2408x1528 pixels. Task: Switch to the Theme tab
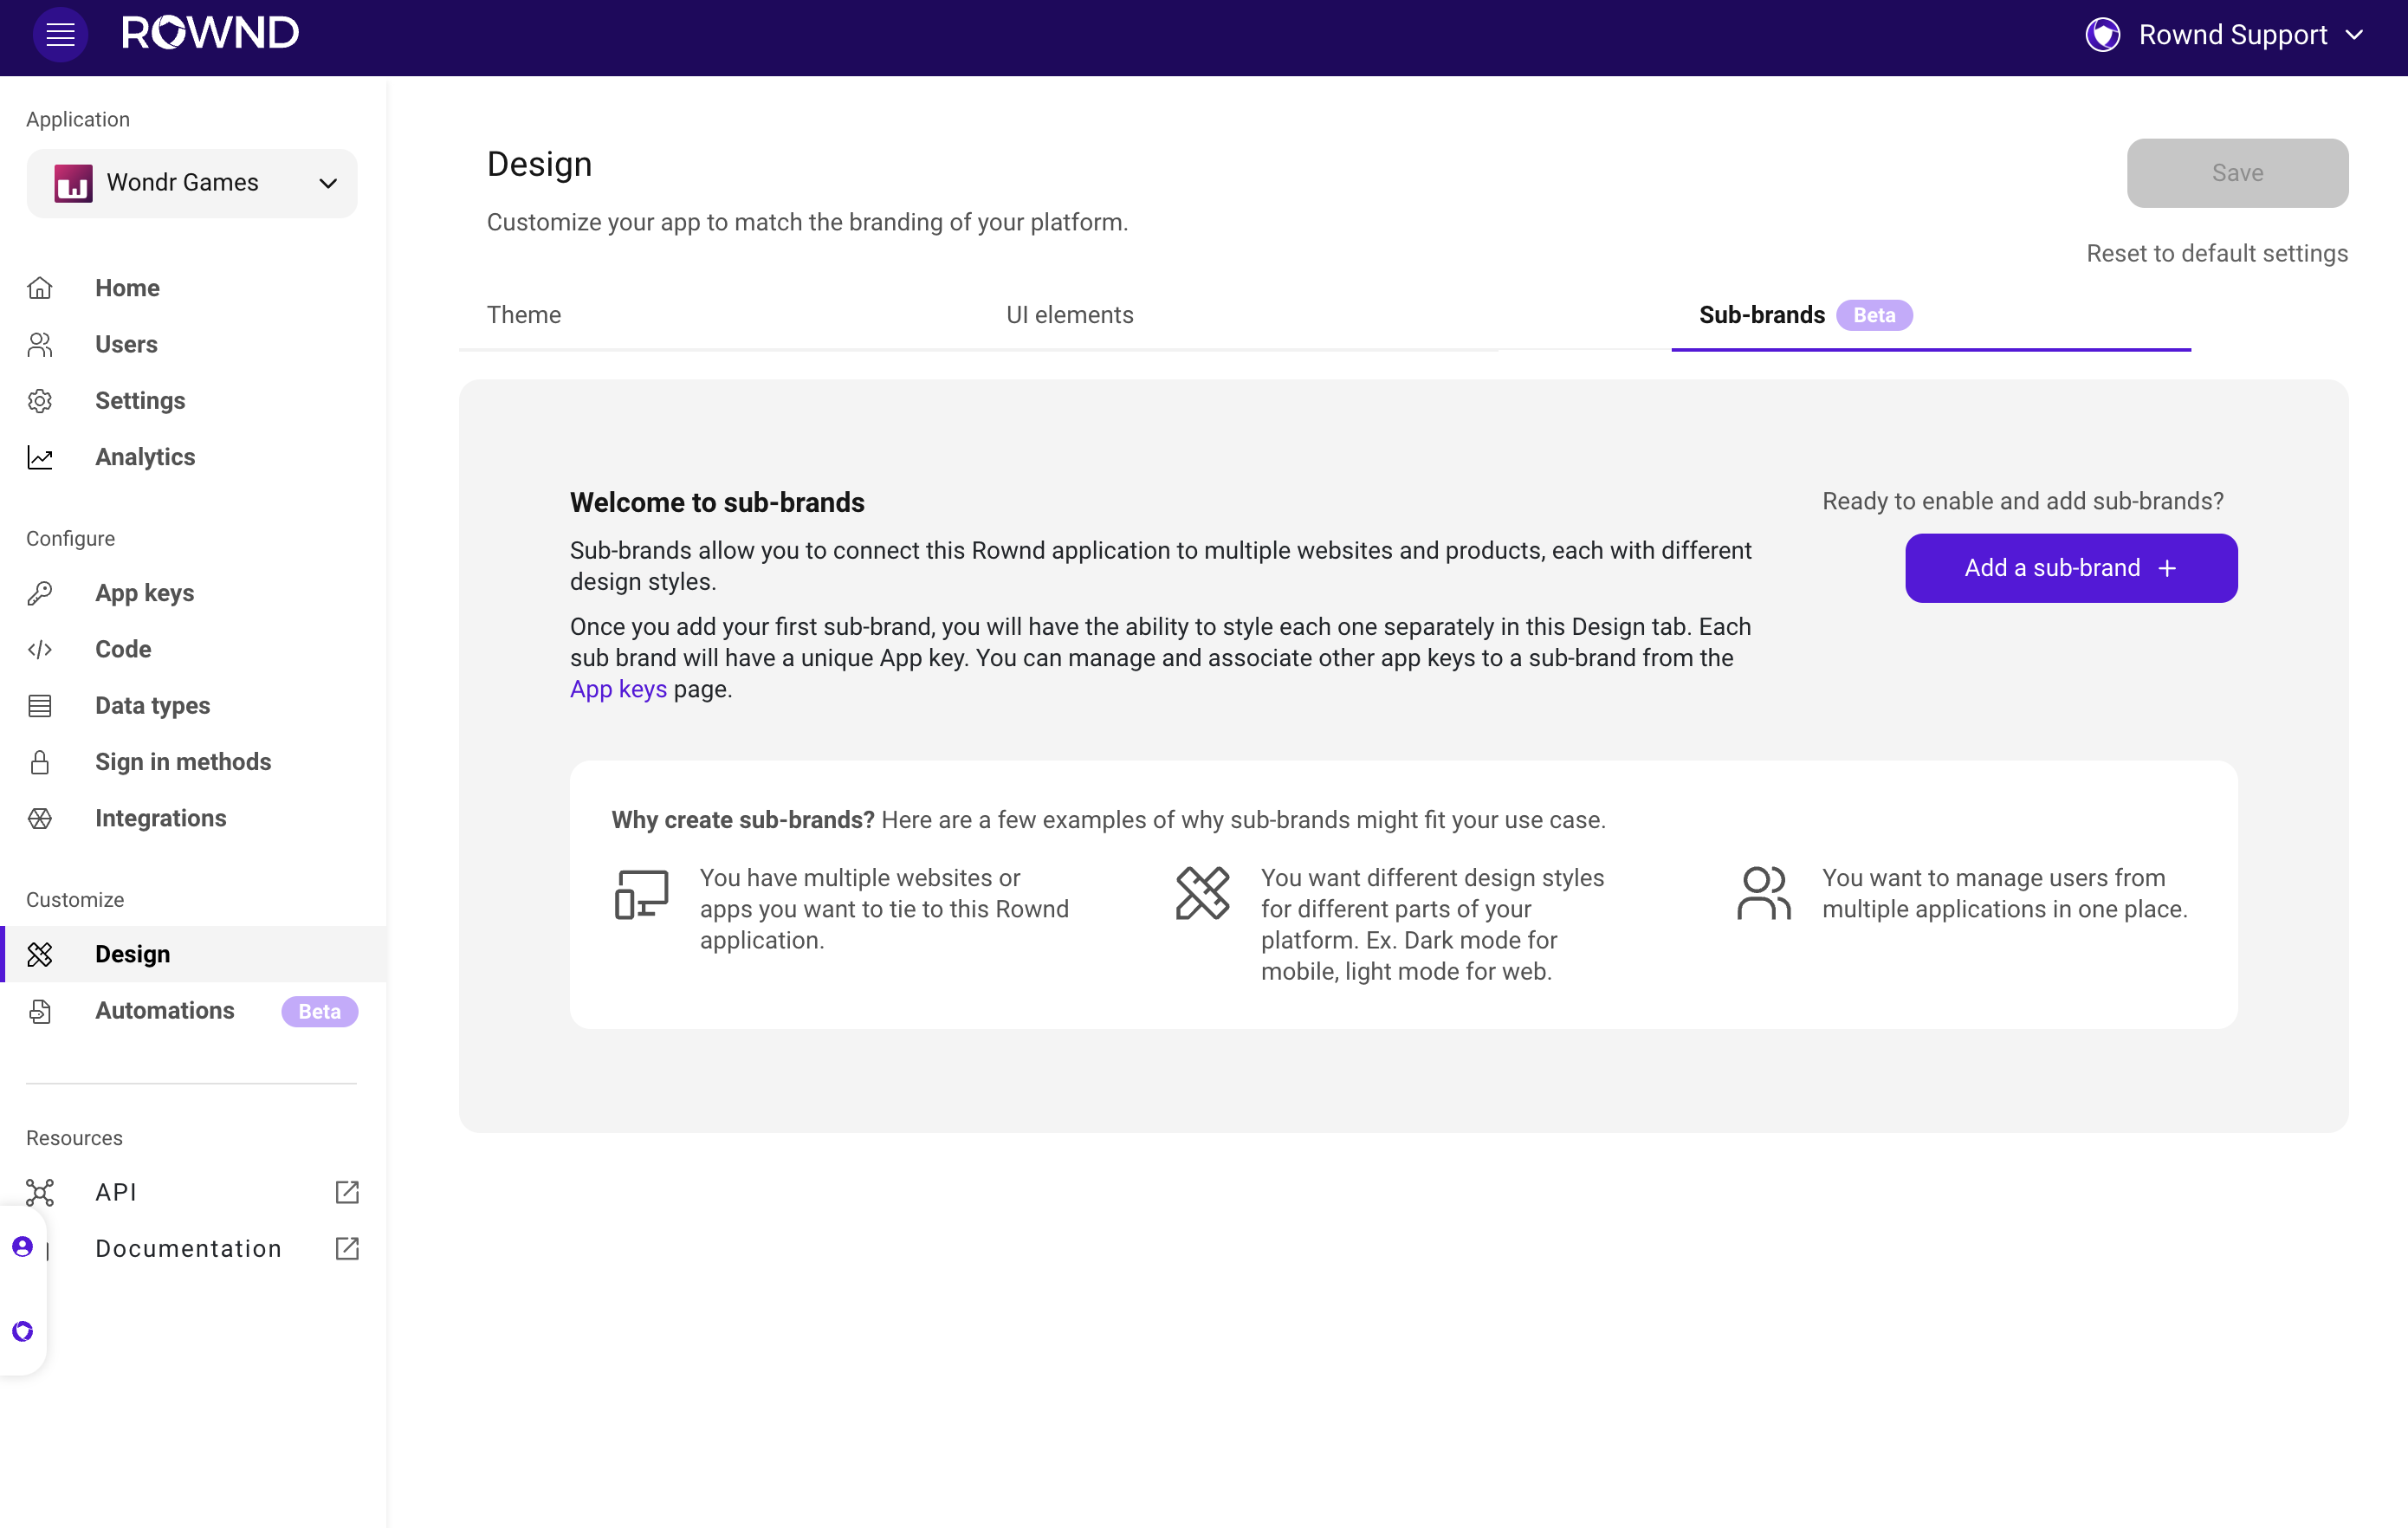[524, 315]
